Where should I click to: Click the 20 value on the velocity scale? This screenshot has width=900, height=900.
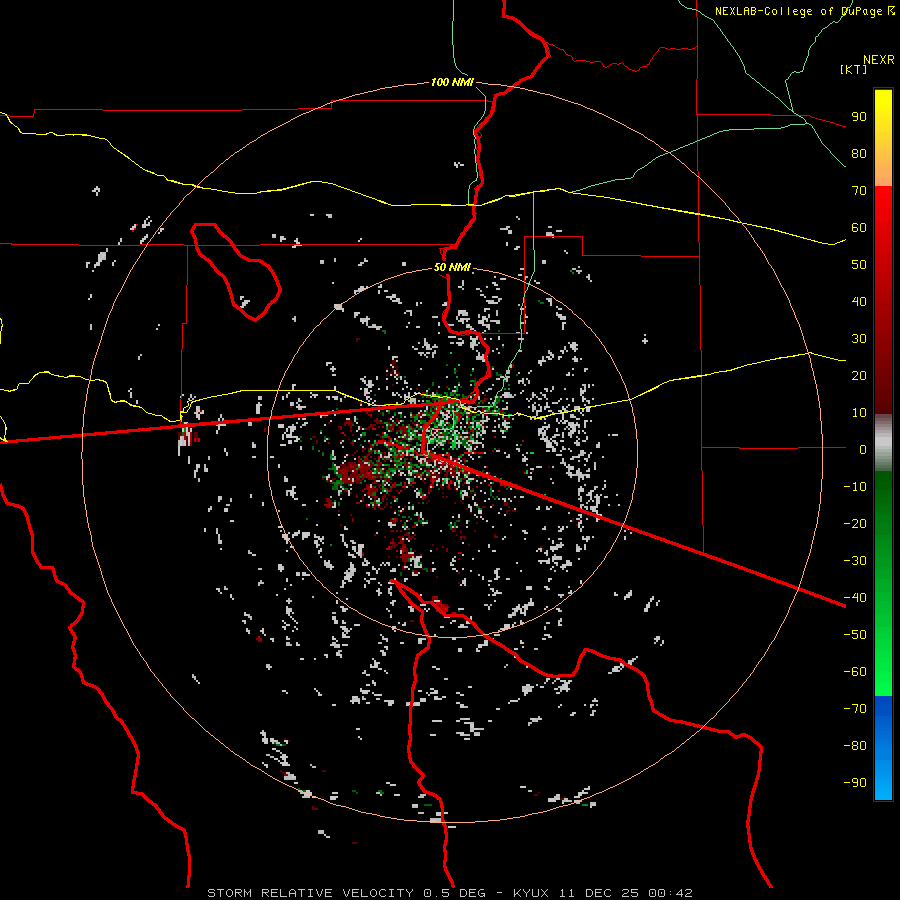click(x=859, y=375)
